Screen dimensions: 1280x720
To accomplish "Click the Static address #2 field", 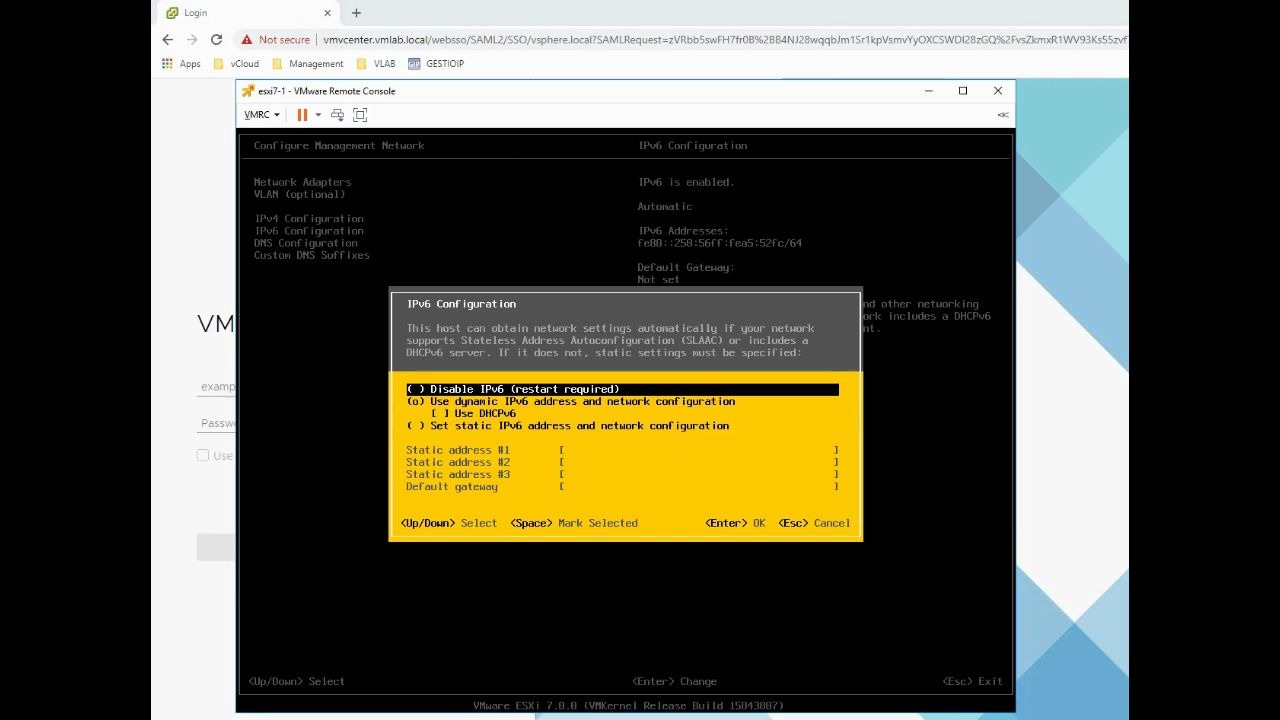I will pyautogui.click(x=699, y=462).
